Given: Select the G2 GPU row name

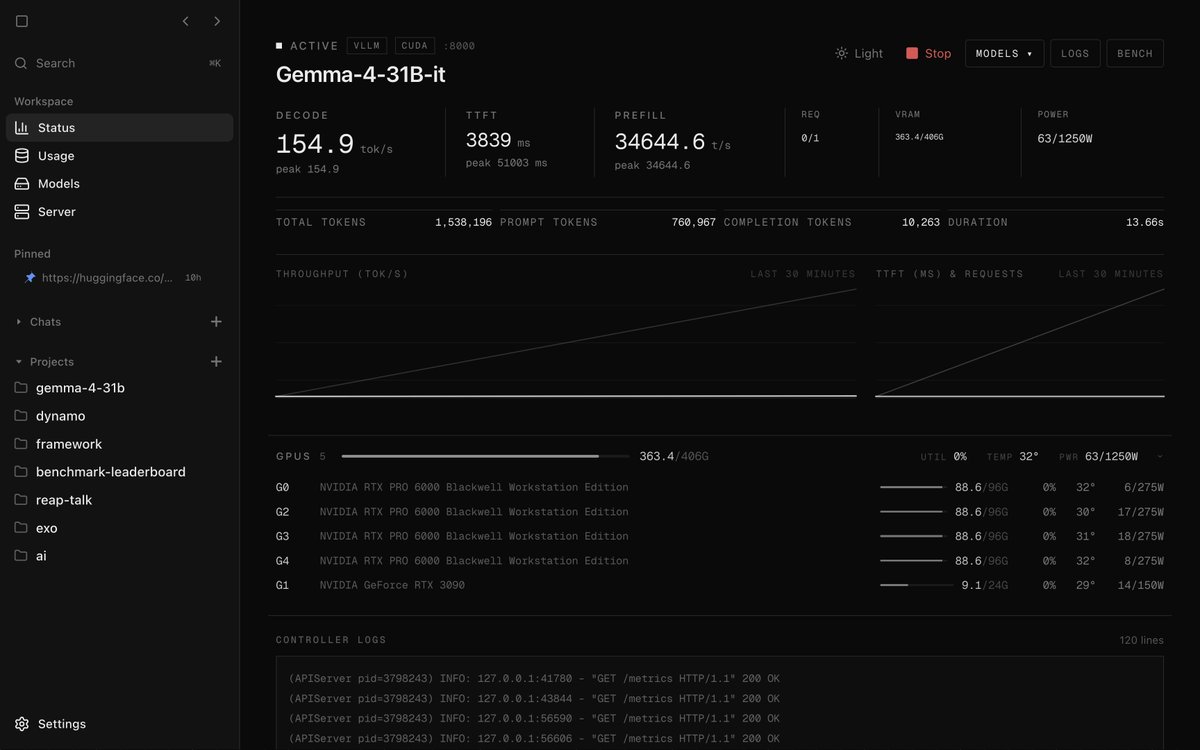Looking at the screenshot, I should [474, 512].
